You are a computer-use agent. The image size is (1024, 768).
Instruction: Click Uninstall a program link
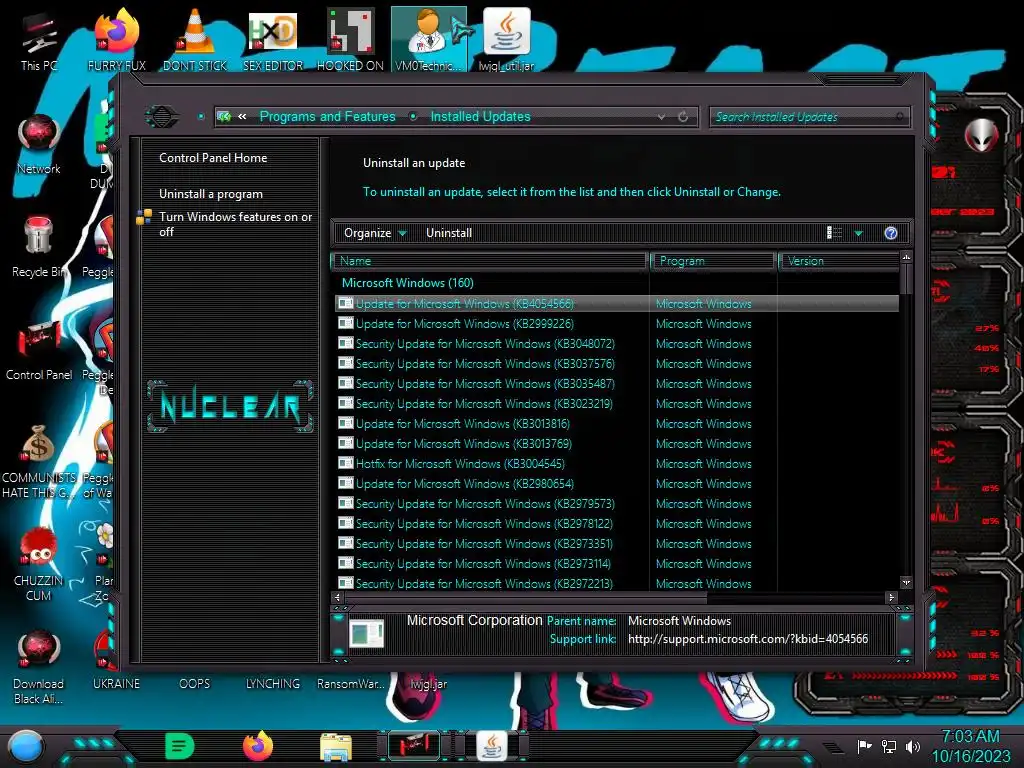211,194
